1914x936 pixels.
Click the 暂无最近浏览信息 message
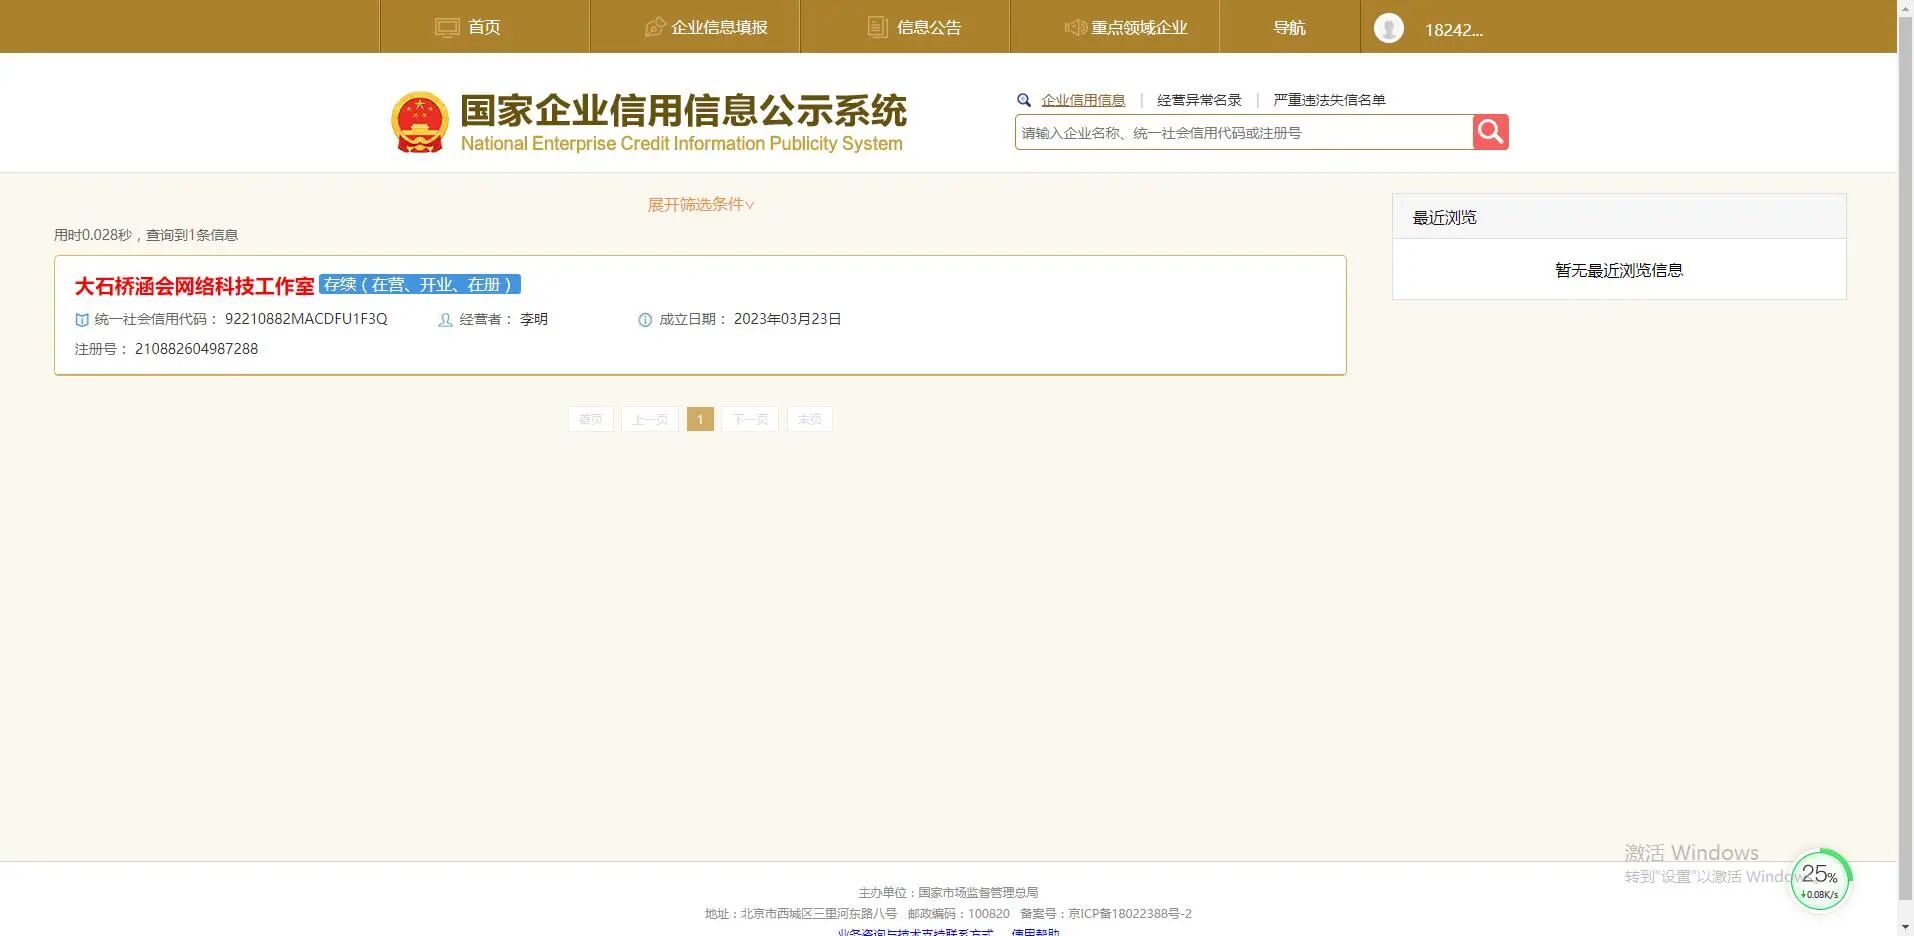tap(1619, 270)
